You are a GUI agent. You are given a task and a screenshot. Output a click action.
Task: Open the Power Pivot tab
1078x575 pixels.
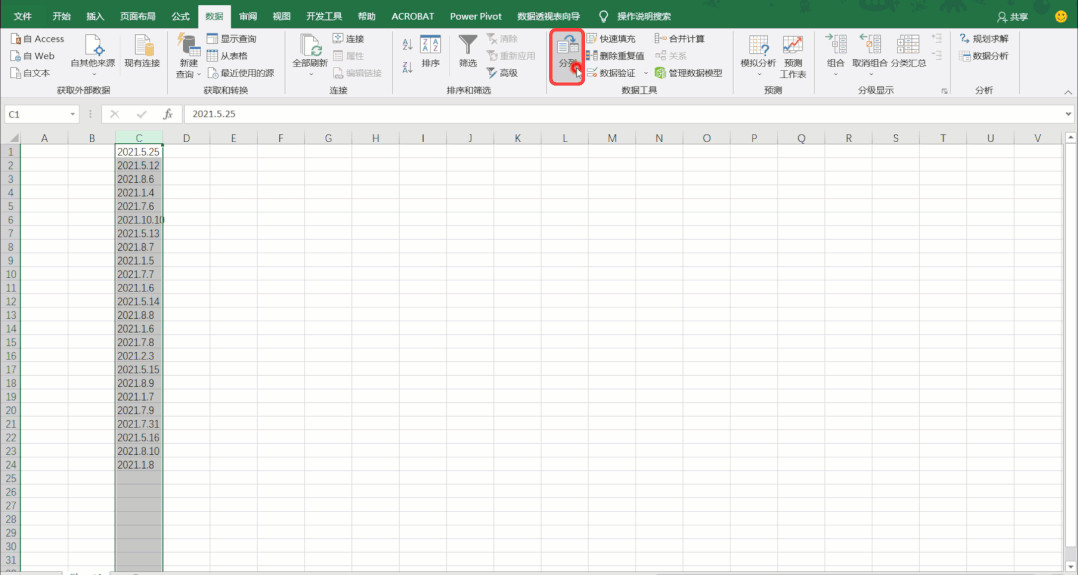pyautogui.click(x=476, y=16)
